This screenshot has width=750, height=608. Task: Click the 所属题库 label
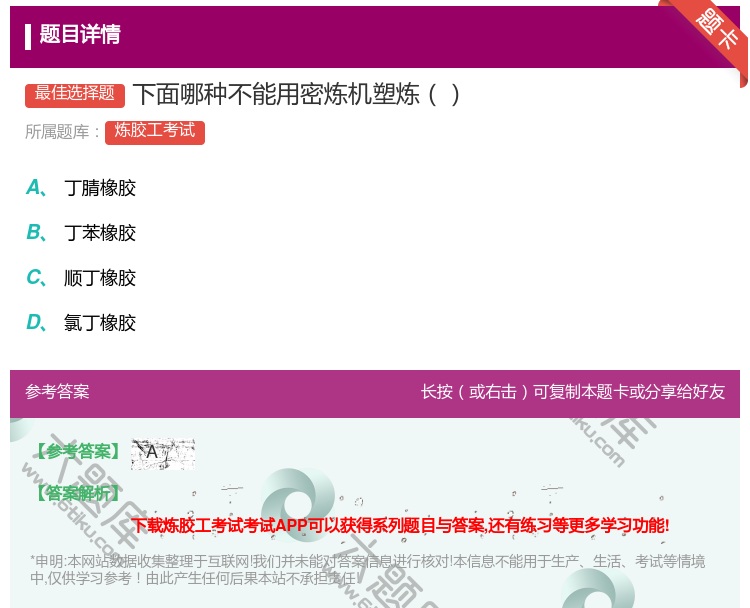click(63, 132)
